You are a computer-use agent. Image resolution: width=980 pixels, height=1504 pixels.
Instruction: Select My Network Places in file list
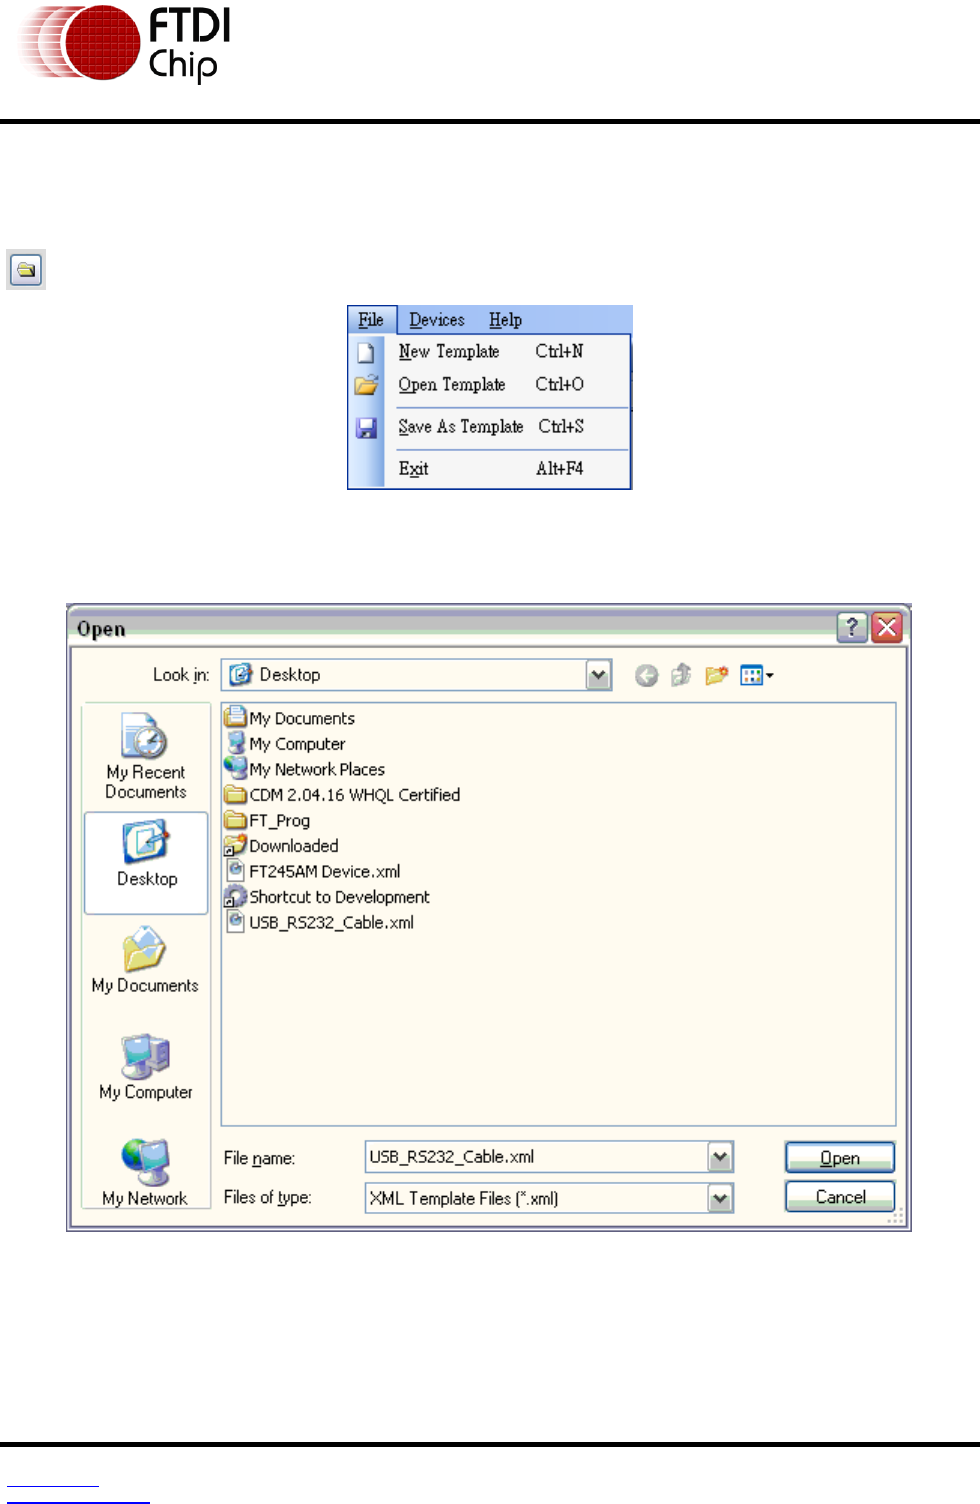[x=305, y=769]
